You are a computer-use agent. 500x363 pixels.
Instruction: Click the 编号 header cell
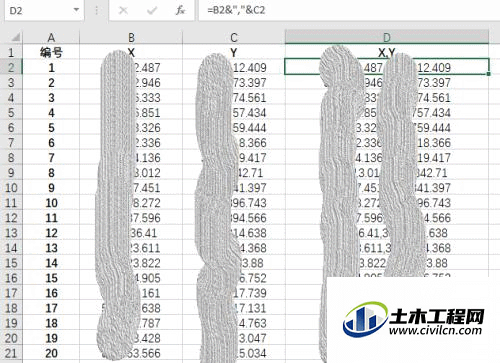tap(51, 52)
